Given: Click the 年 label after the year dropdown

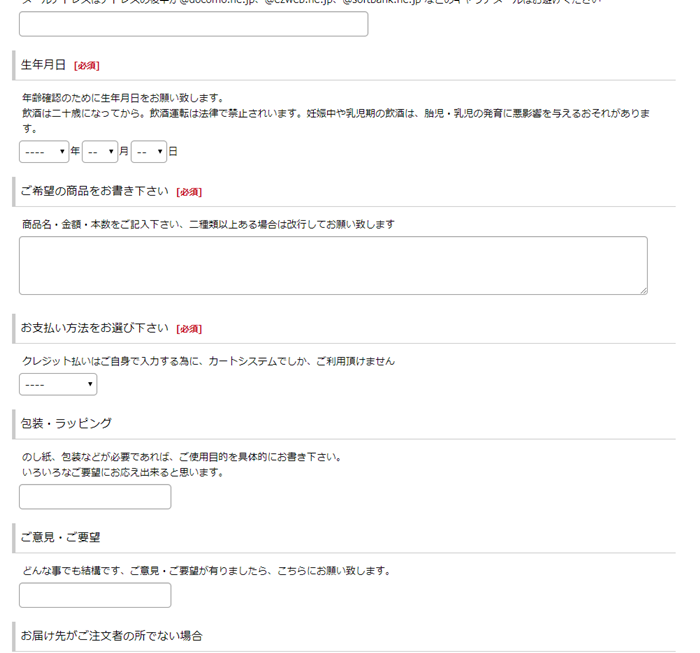Looking at the screenshot, I should 75,152.
